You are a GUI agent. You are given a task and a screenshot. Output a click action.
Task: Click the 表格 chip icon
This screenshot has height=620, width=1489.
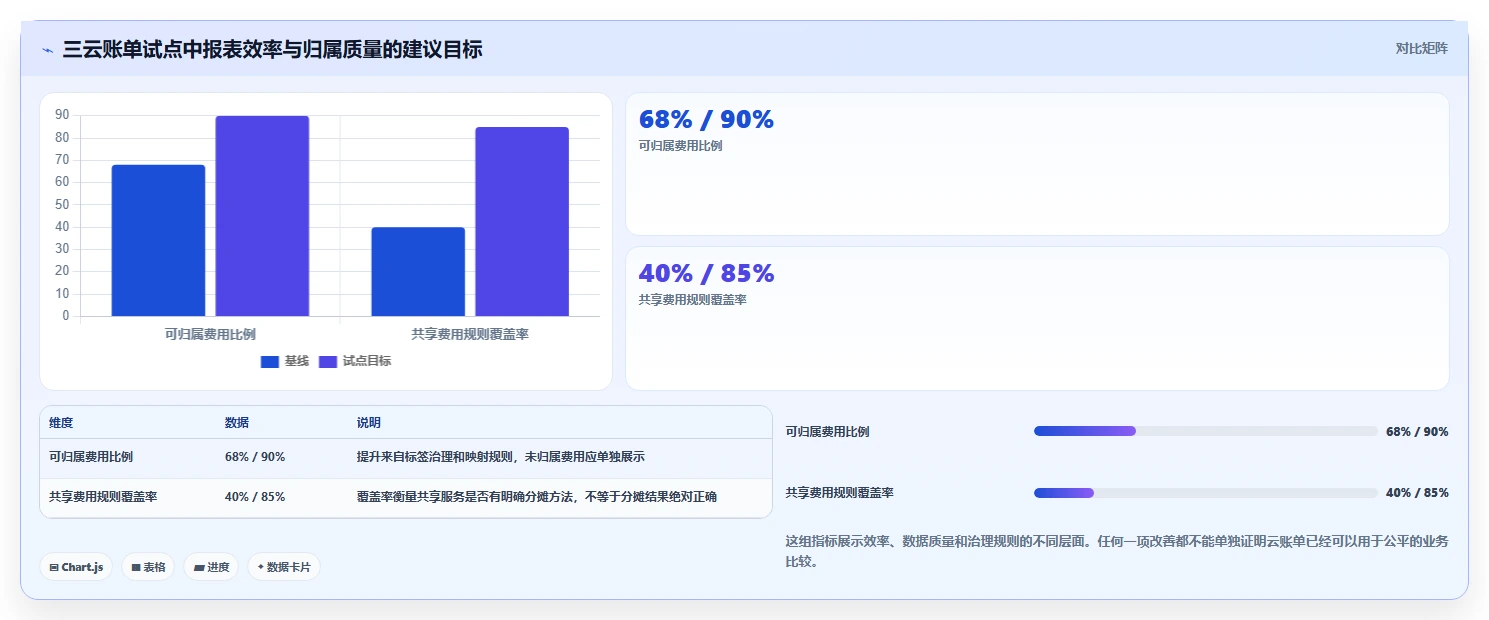tap(136, 567)
